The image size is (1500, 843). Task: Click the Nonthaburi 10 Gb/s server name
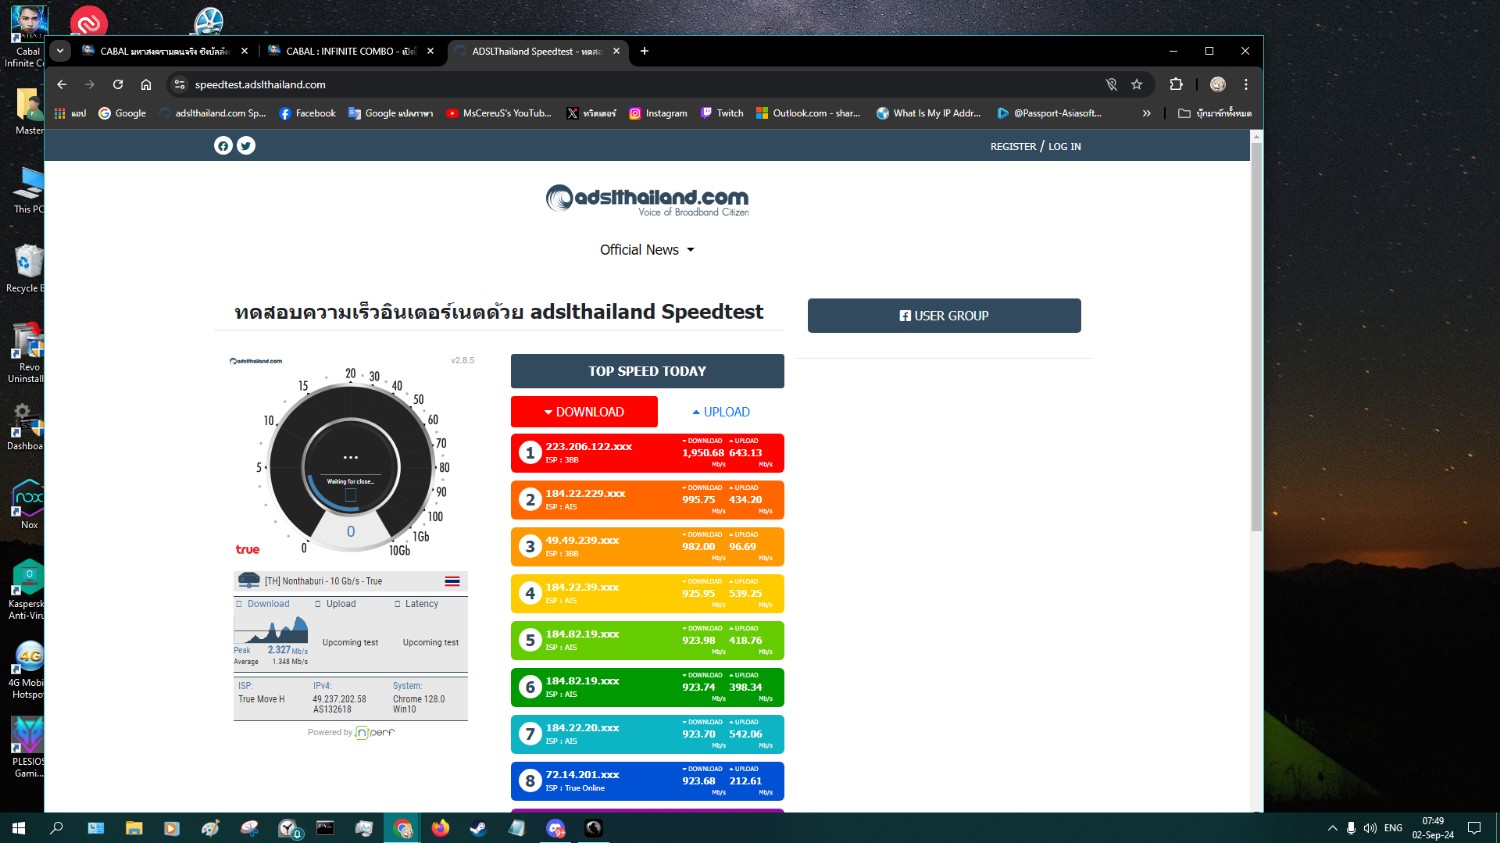pyautogui.click(x=323, y=581)
